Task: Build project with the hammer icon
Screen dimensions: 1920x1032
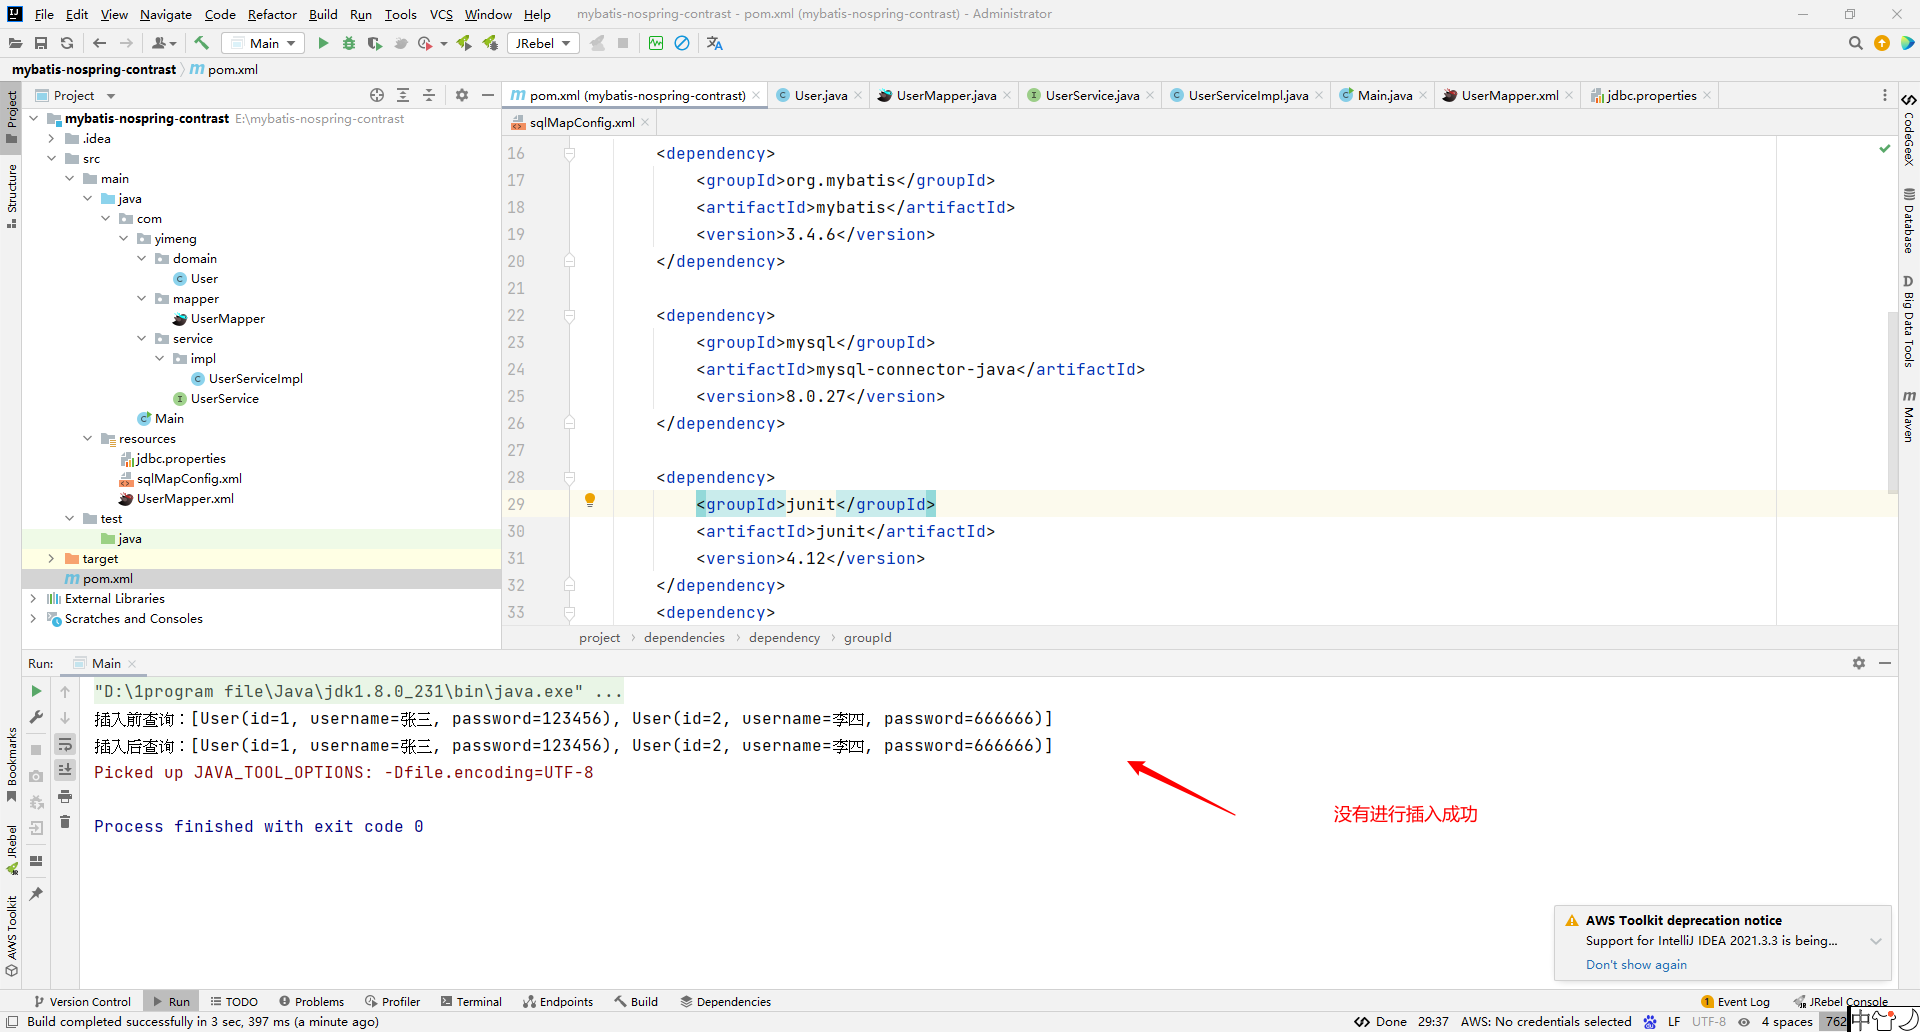Action: pyautogui.click(x=202, y=43)
